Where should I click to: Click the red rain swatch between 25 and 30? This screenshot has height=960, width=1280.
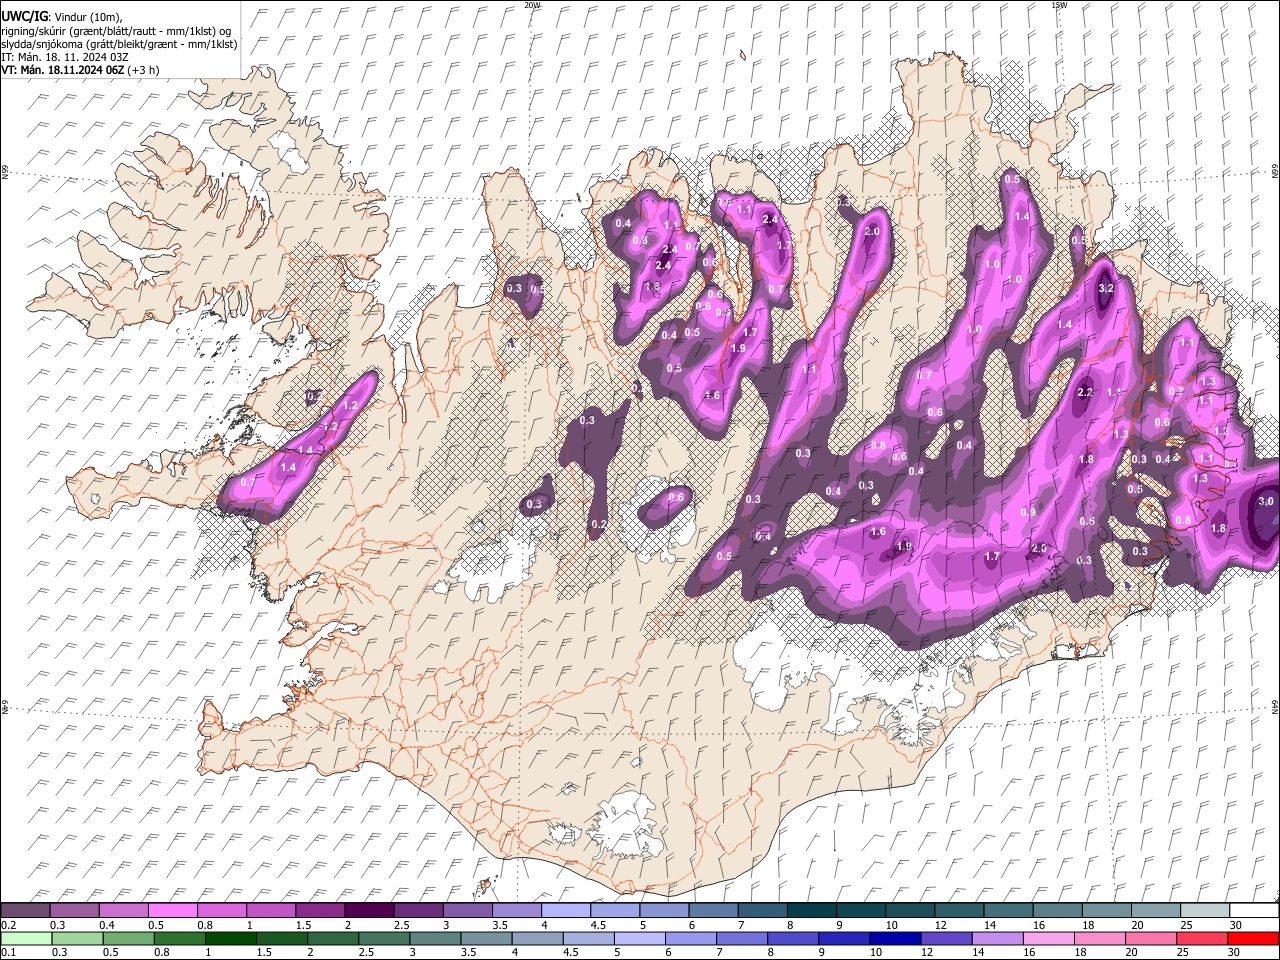[1201, 938]
